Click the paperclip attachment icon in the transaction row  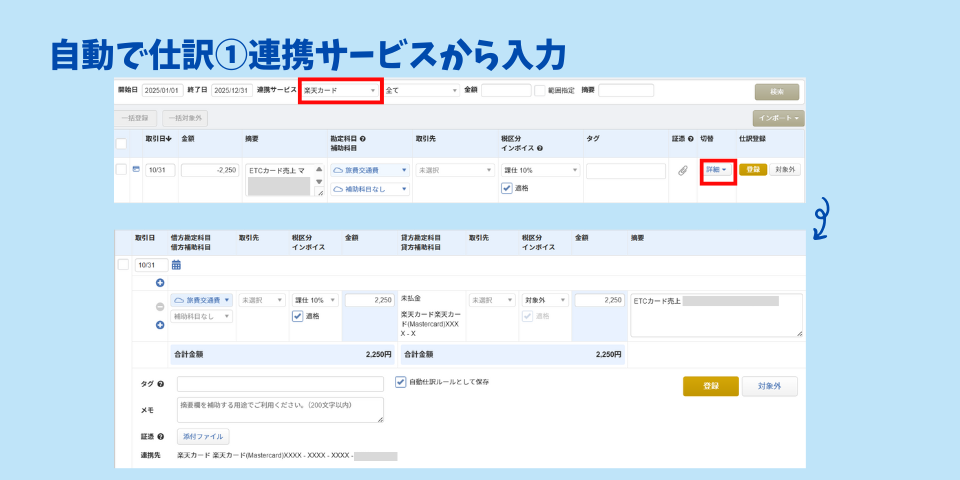pos(683,170)
